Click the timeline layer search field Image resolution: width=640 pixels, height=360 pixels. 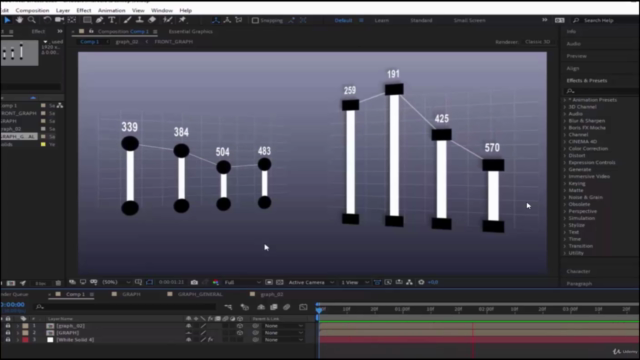126,307
